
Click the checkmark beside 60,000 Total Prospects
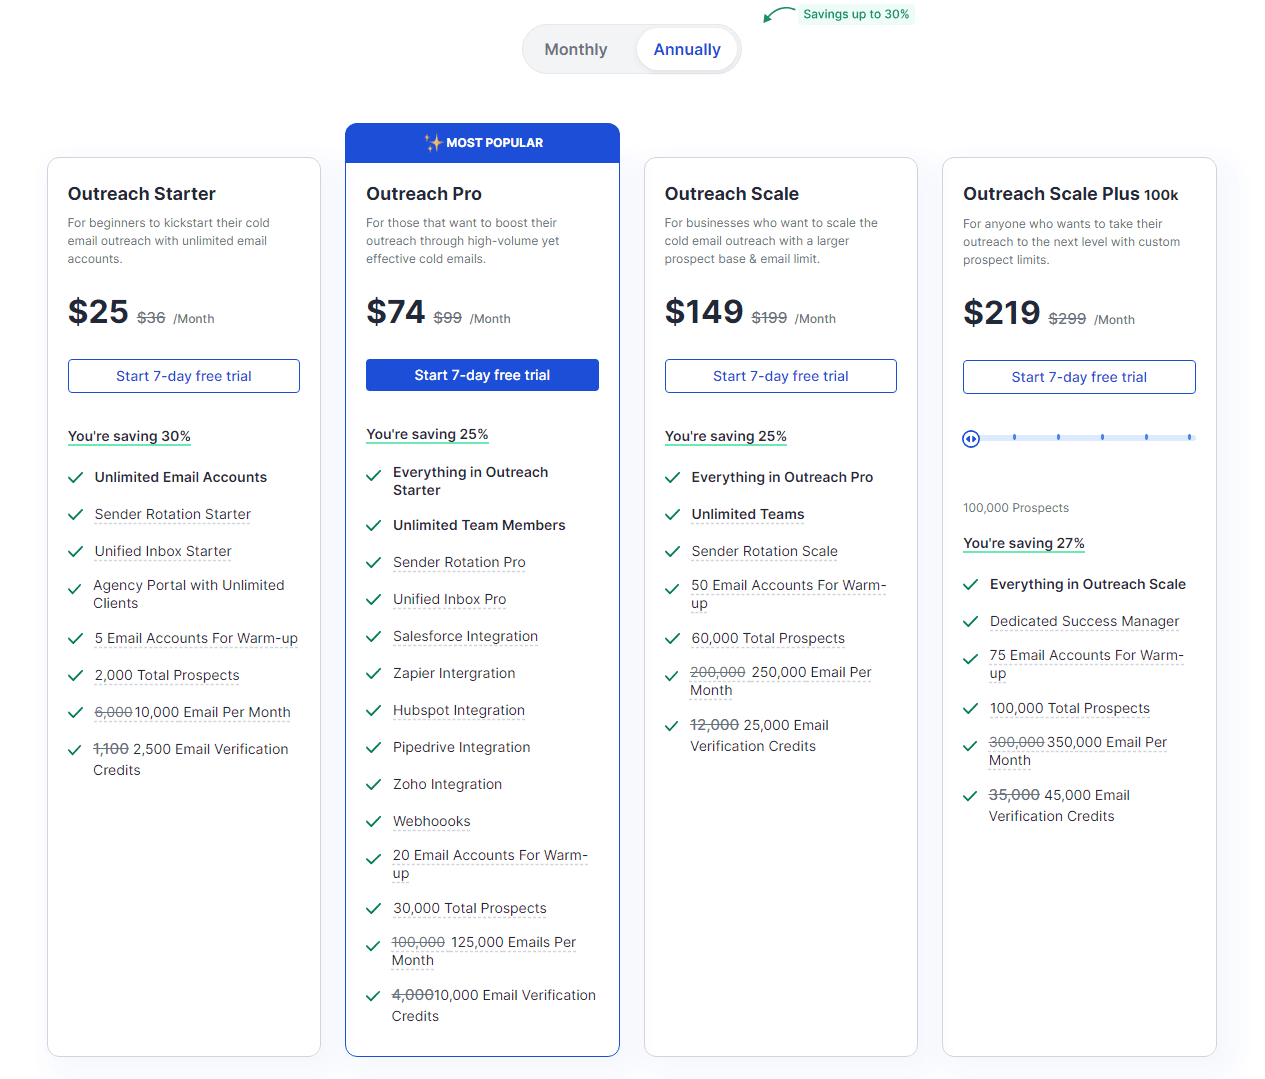(672, 638)
